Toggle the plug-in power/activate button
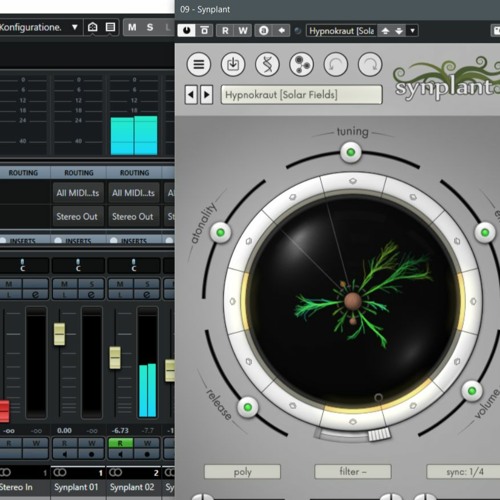This screenshot has height=500, width=500. point(186,31)
